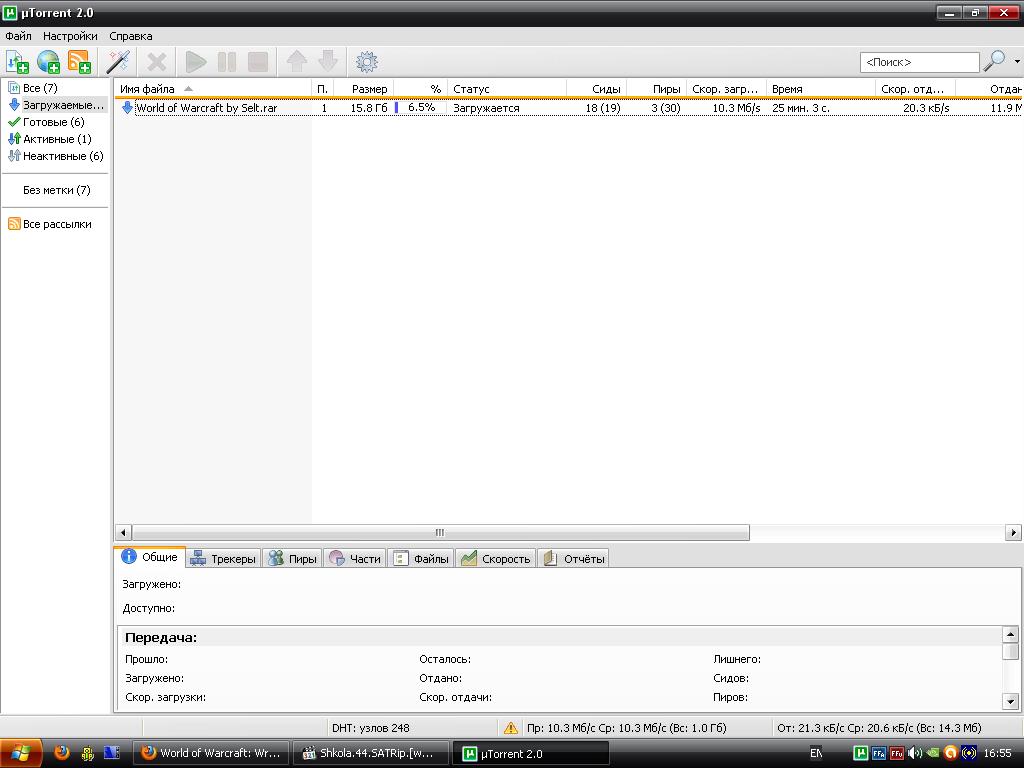Image resolution: width=1024 pixels, height=768 pixels.
Task: Sort by the Время column header
Action: pyautogui.click(x=820, y=89)
